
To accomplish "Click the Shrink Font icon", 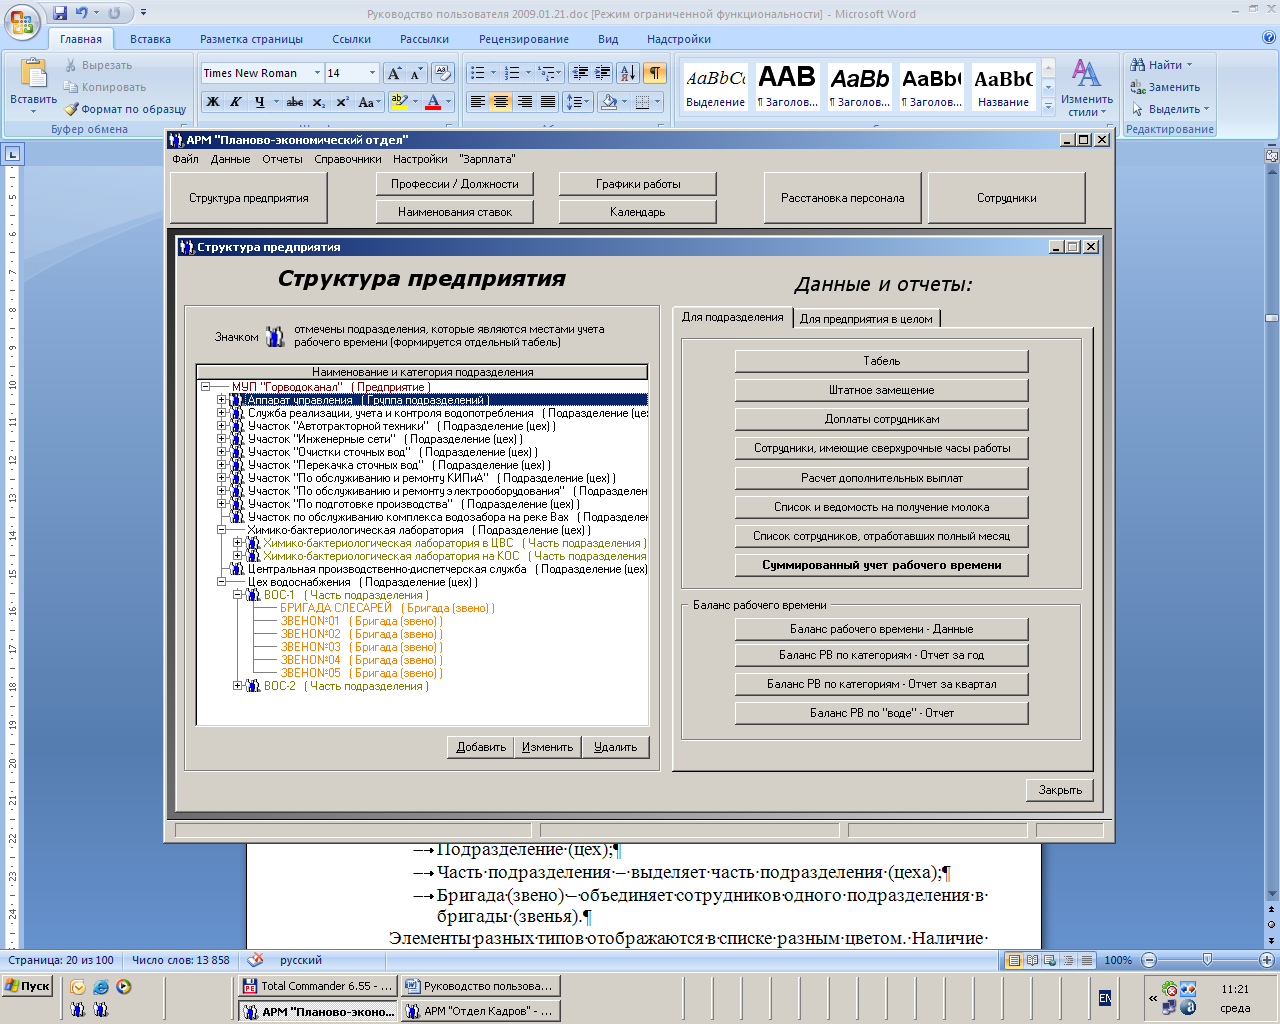I will click(416, 73).
